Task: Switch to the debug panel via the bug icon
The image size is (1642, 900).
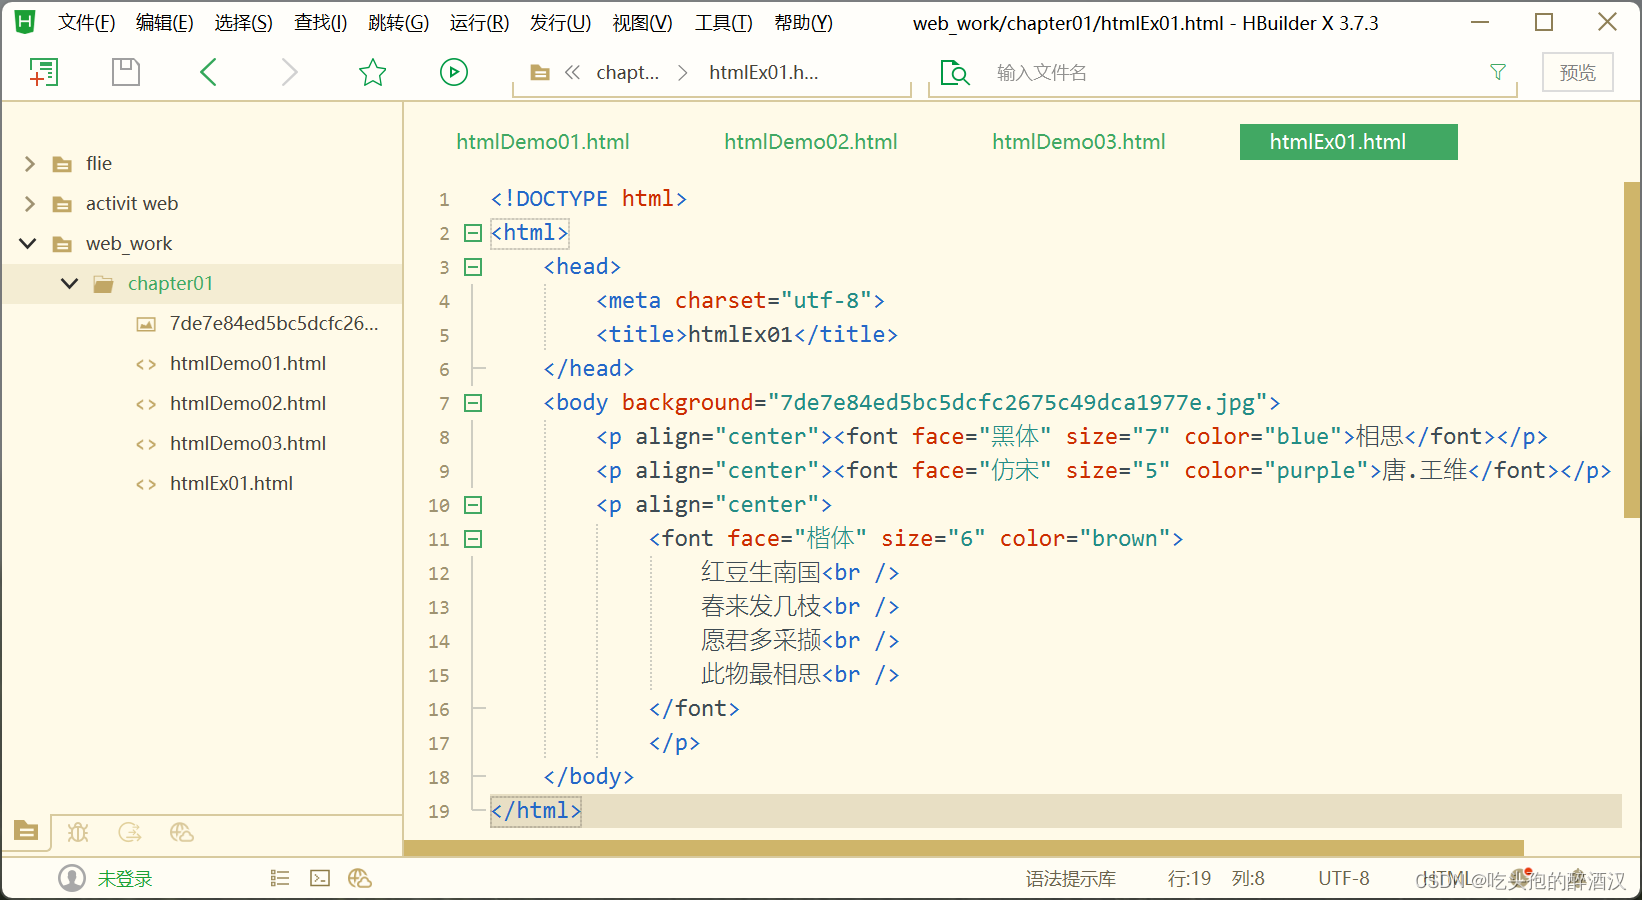Action: click(77, 832)
